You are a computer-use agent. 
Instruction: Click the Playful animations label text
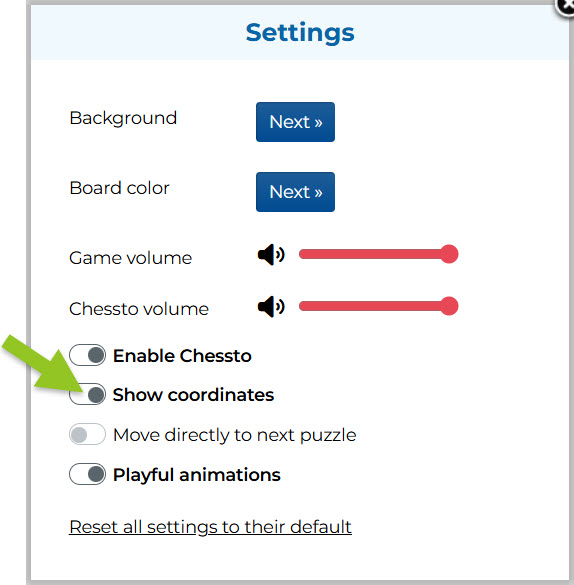pos(197,475)
